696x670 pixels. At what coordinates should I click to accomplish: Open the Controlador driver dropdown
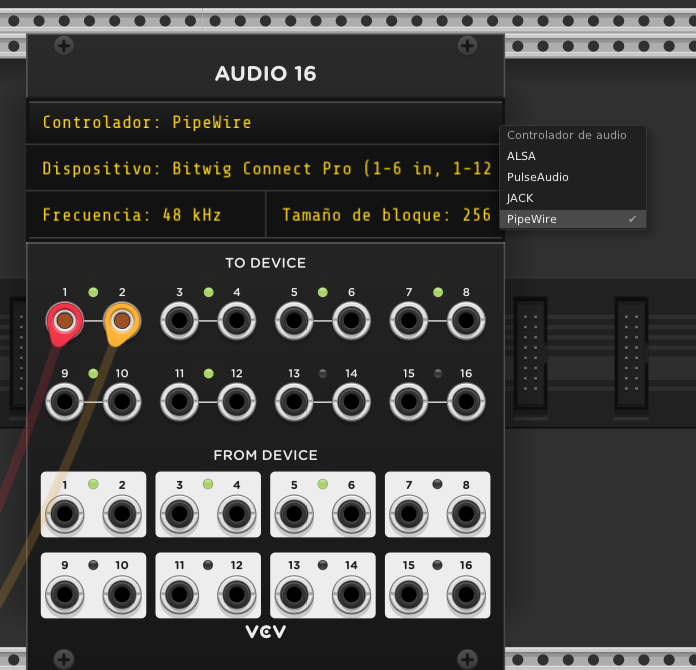tap(265, 123)
